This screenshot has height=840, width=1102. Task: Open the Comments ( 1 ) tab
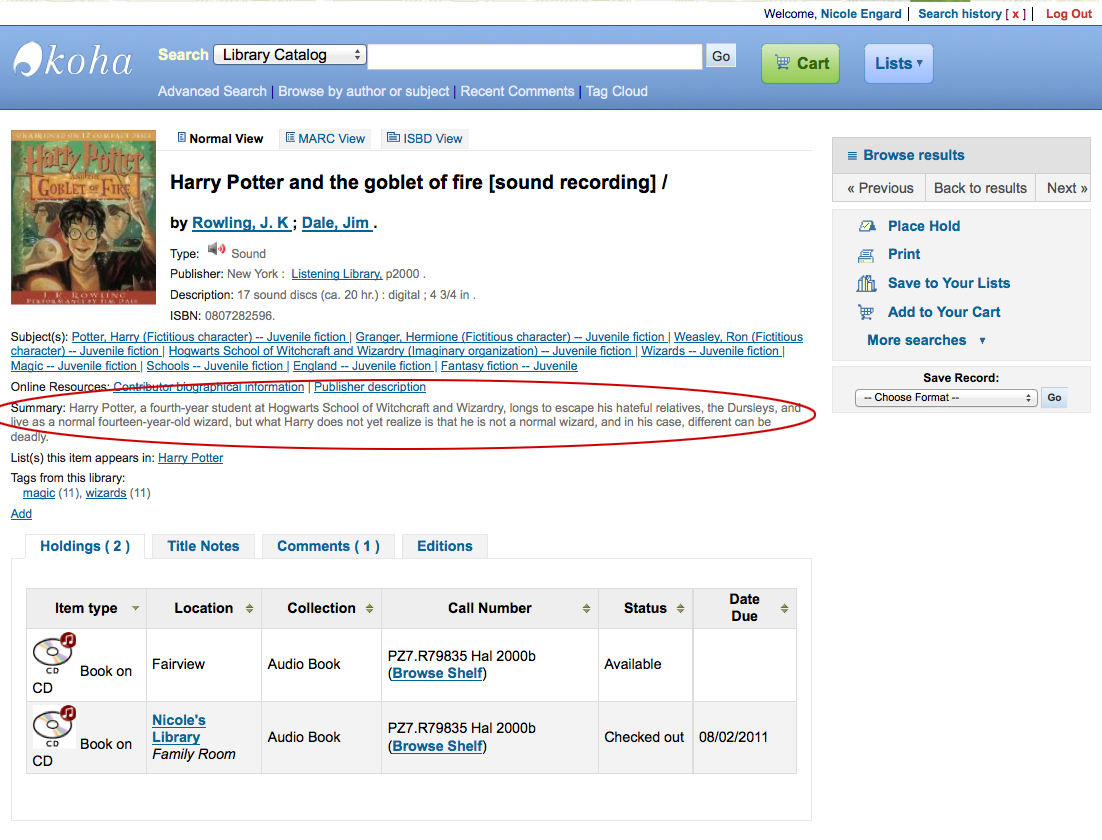tap(328, 546)
